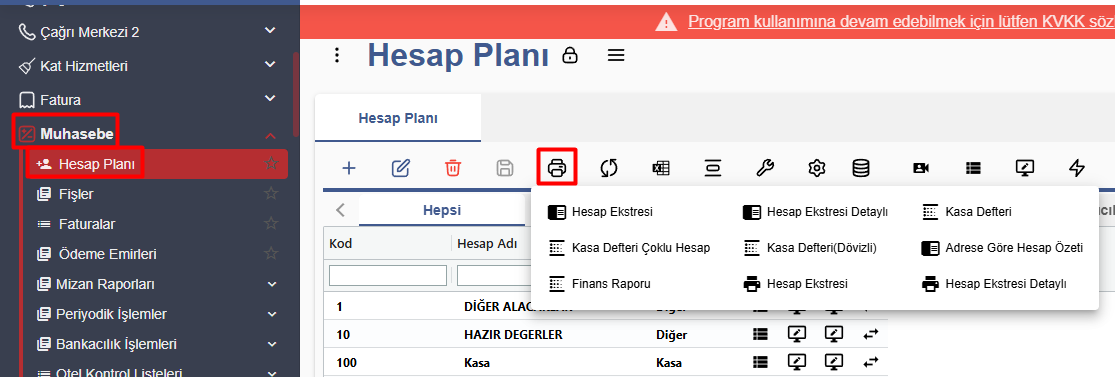Click the wrench tool icon
Viewport: 1115px width, 377px height.
coord(764,168)
